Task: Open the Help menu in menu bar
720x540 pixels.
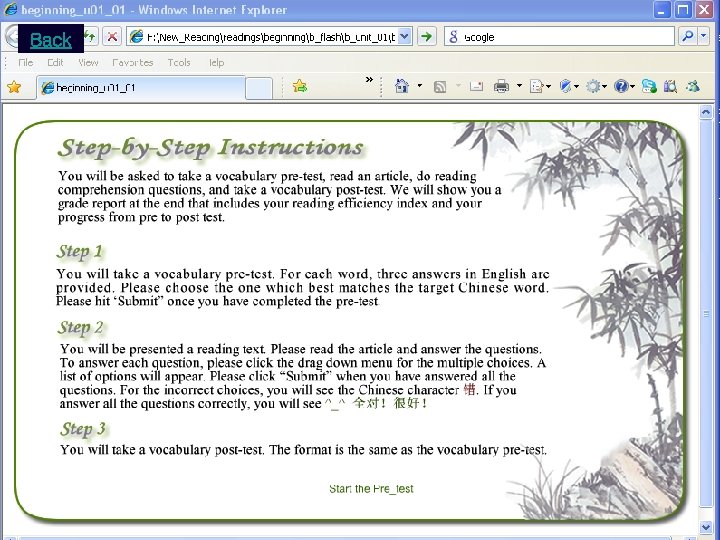Action: point(216,62)
